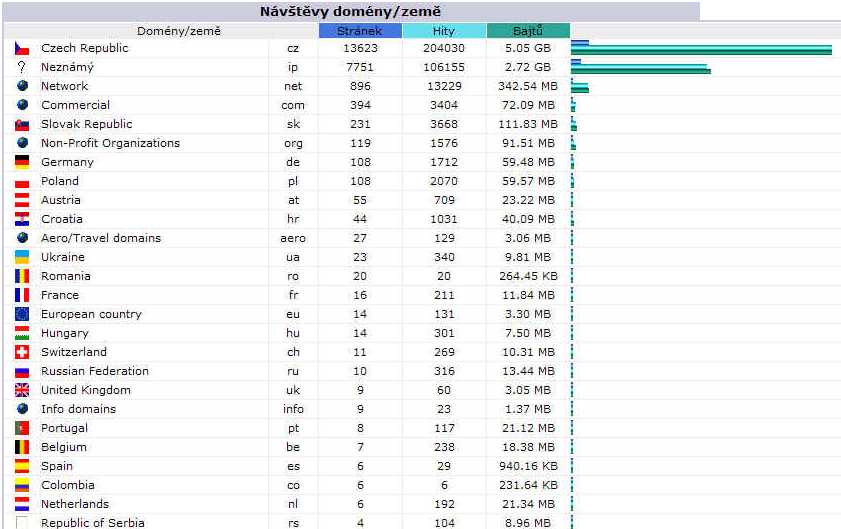
Task: Click the 5.05 GB bytes value
Action: 528,48
